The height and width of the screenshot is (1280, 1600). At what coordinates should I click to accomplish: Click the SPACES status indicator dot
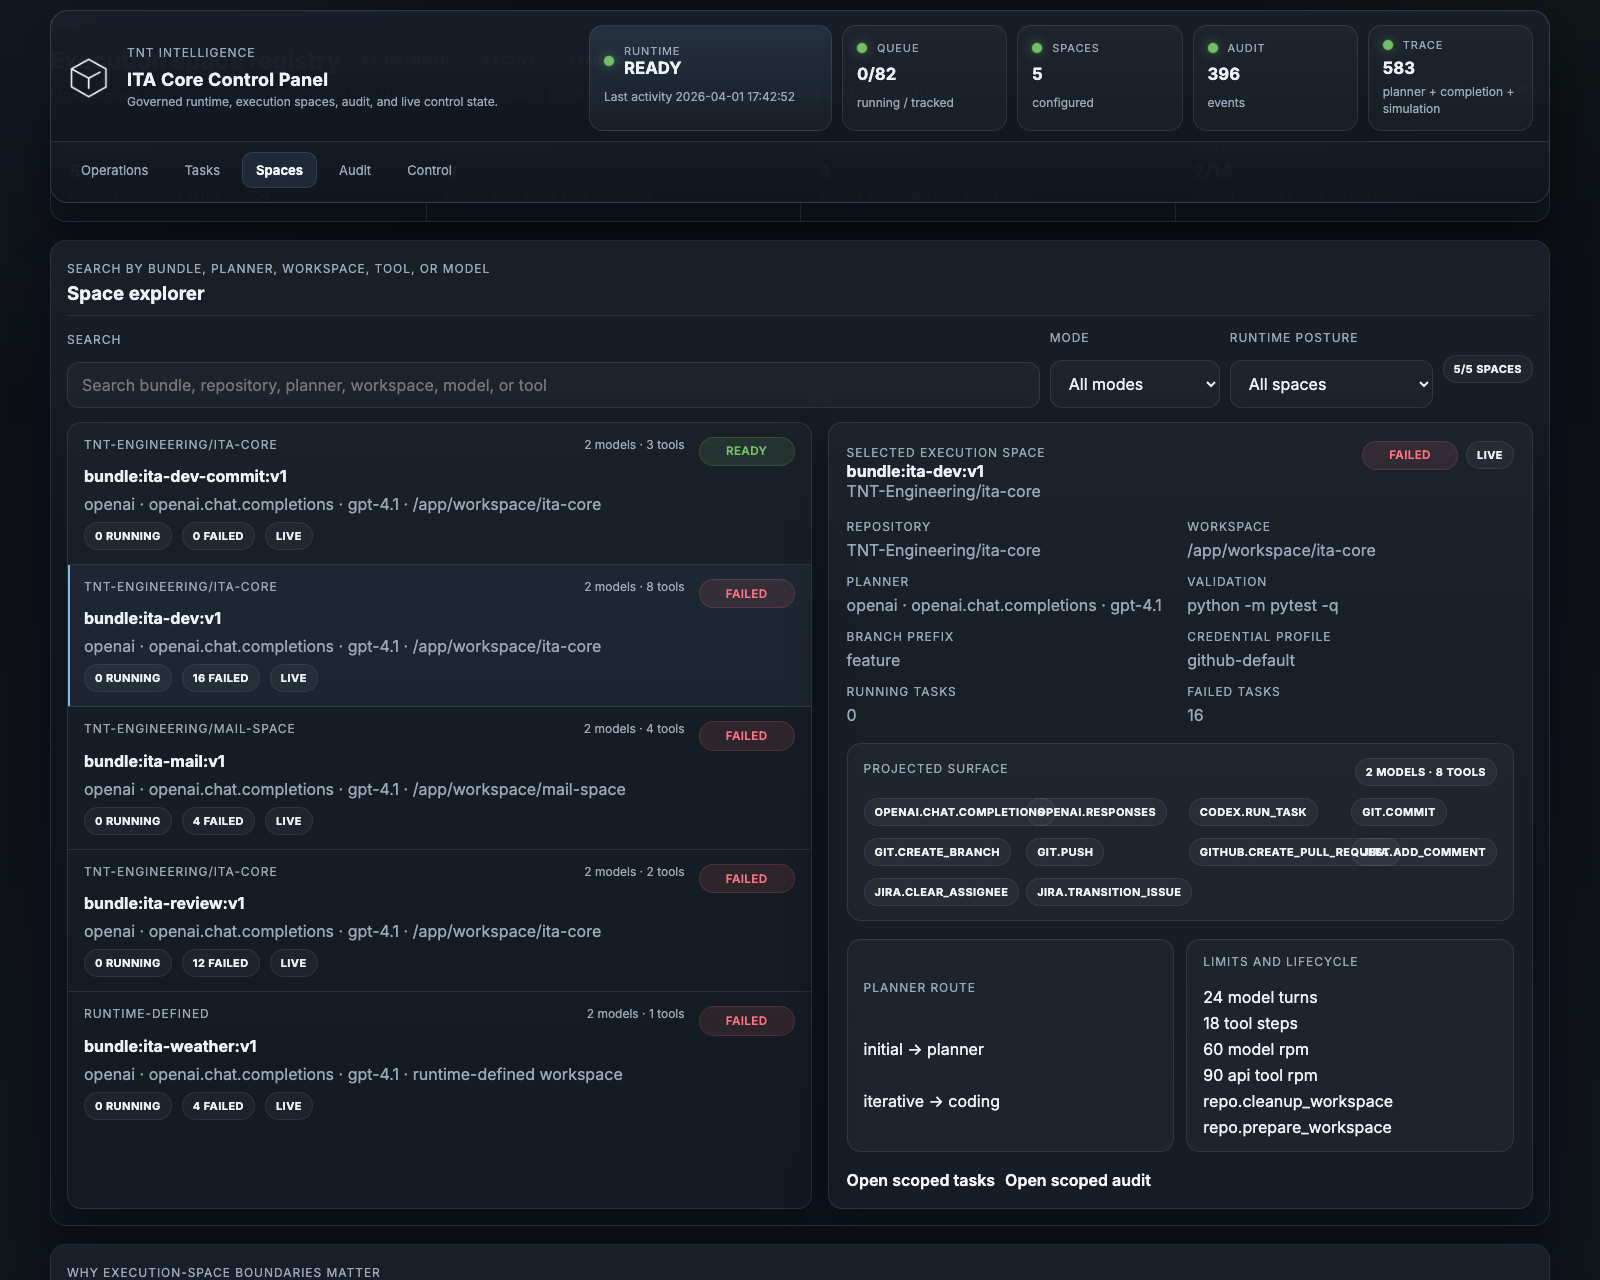coord(1037,47)
